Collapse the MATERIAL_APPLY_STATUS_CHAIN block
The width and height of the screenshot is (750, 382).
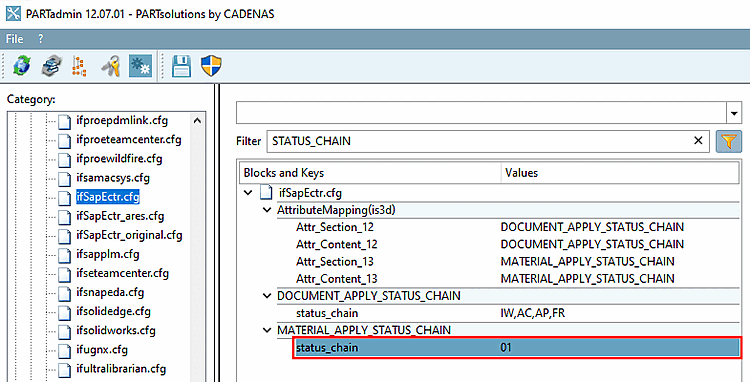point(267,330)
